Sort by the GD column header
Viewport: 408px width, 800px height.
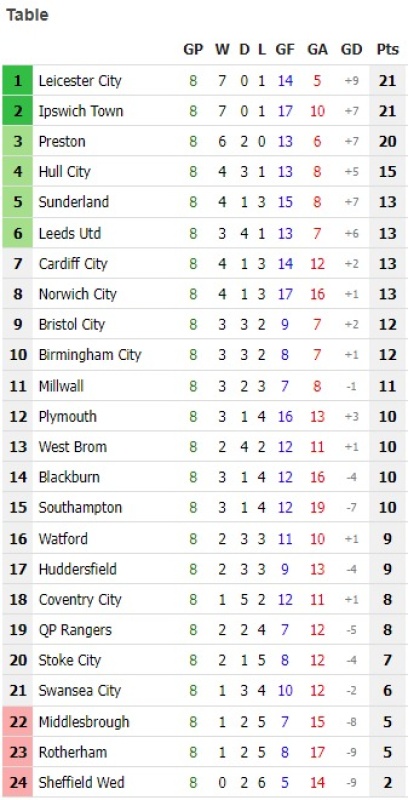[x=351, y=49]
